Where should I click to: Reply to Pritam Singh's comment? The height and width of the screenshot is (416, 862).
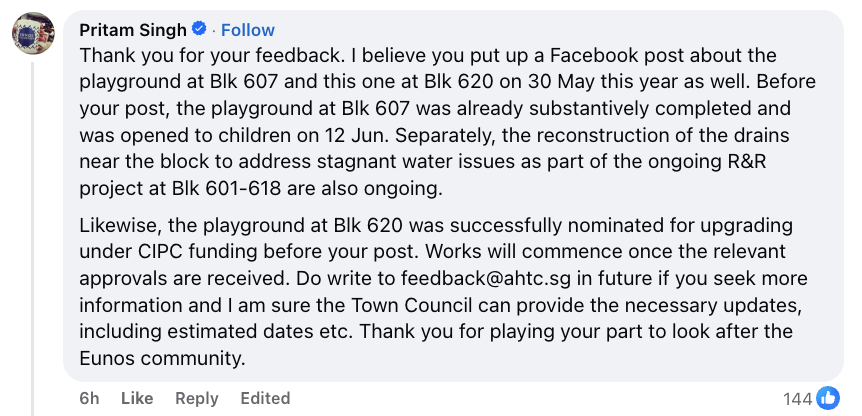pyautogui.click(x=196, y=398)
